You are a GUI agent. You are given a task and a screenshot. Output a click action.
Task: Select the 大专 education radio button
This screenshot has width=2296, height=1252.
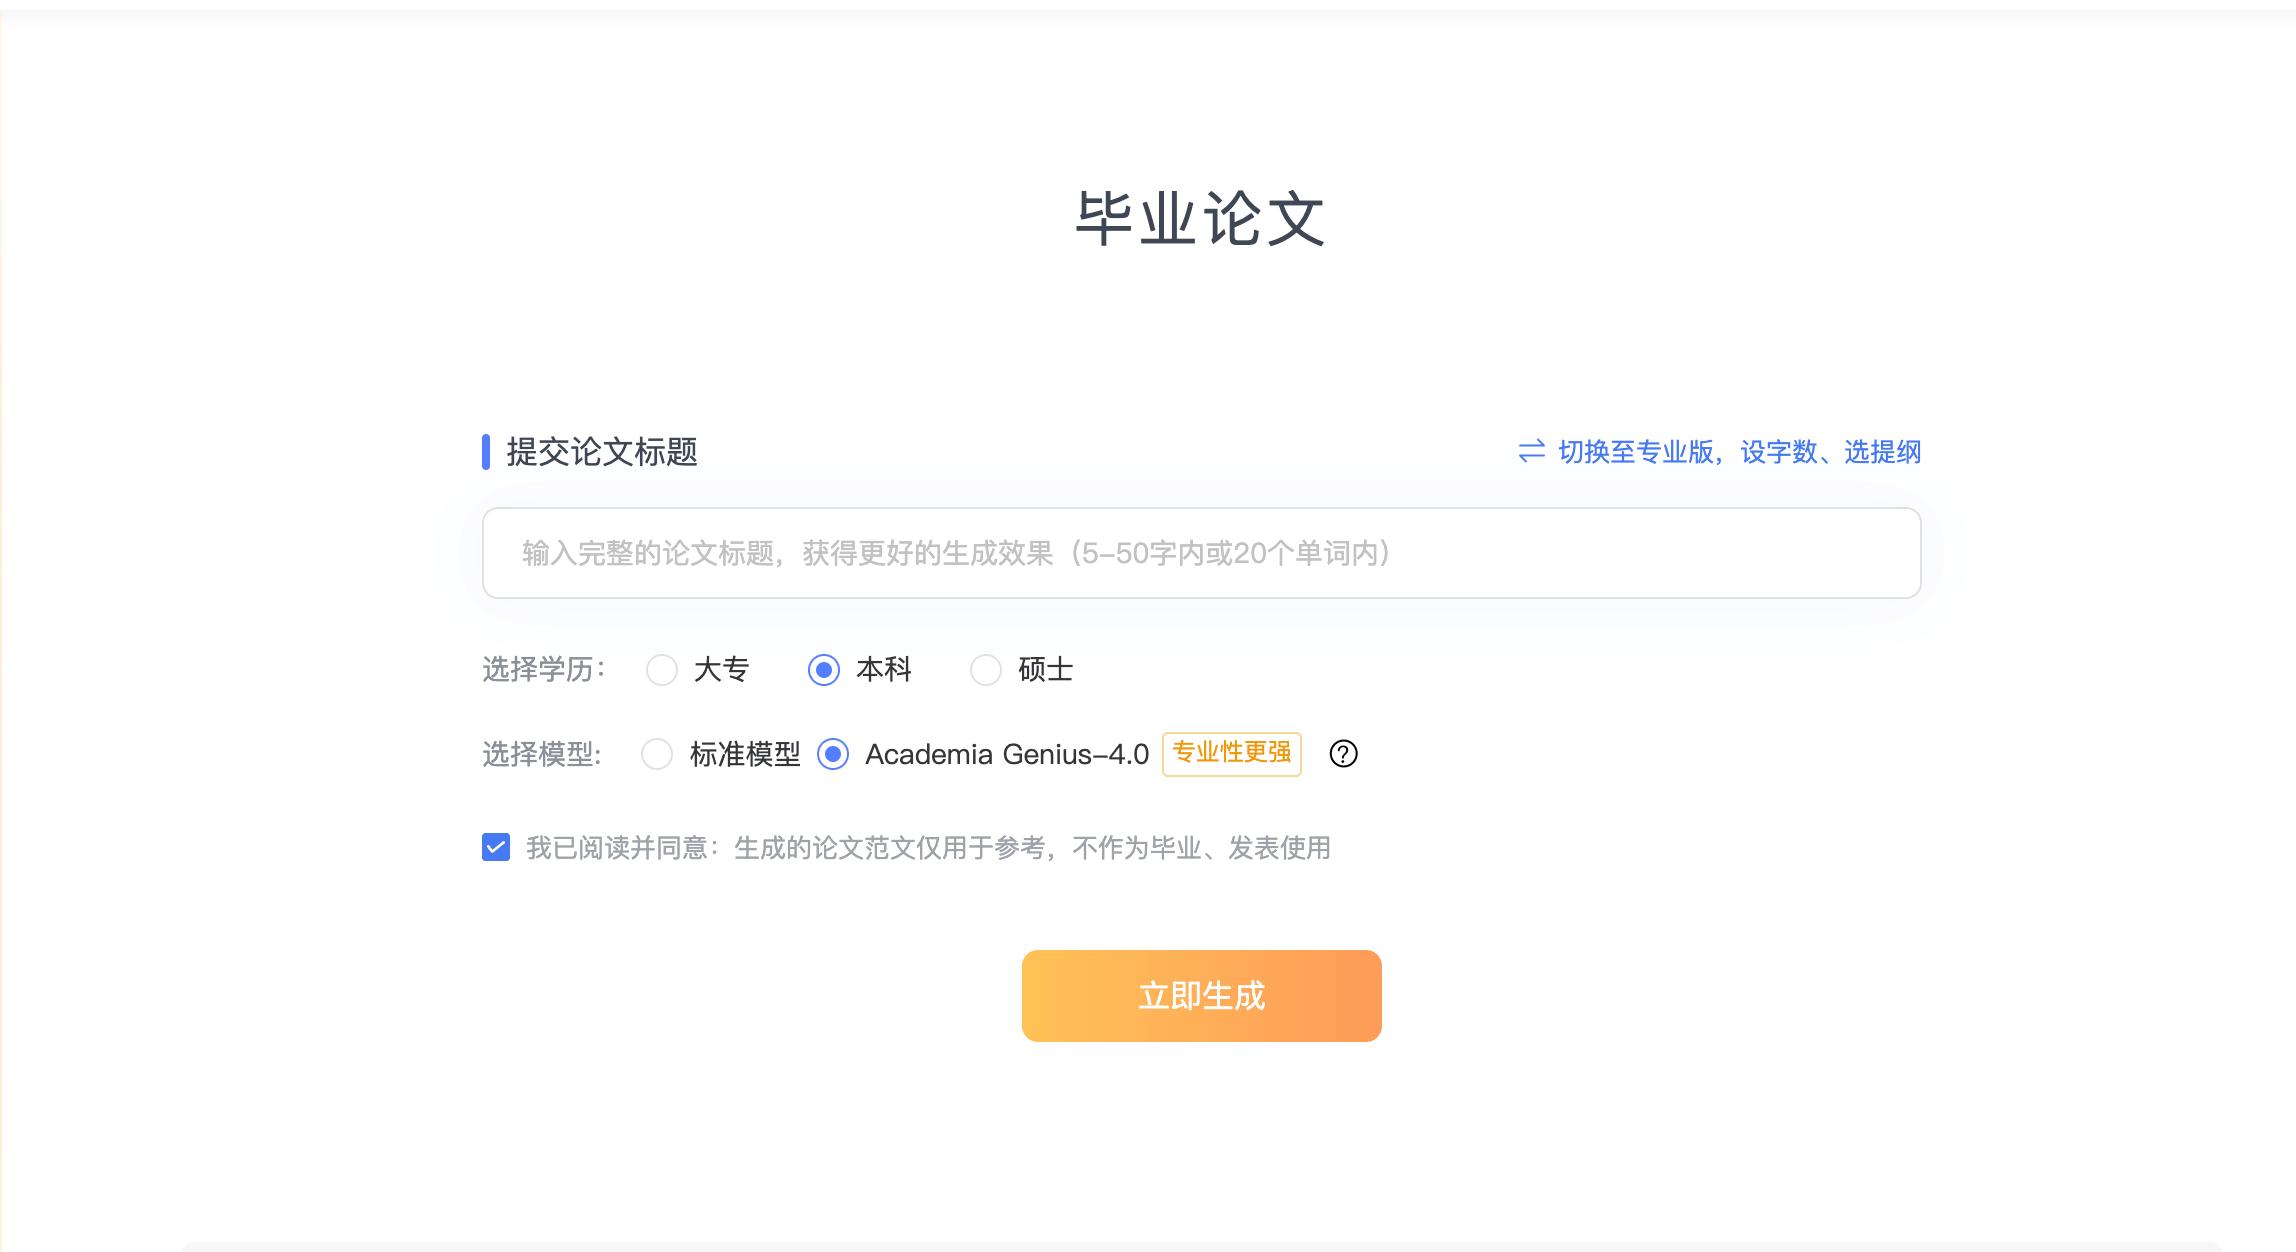662,670
